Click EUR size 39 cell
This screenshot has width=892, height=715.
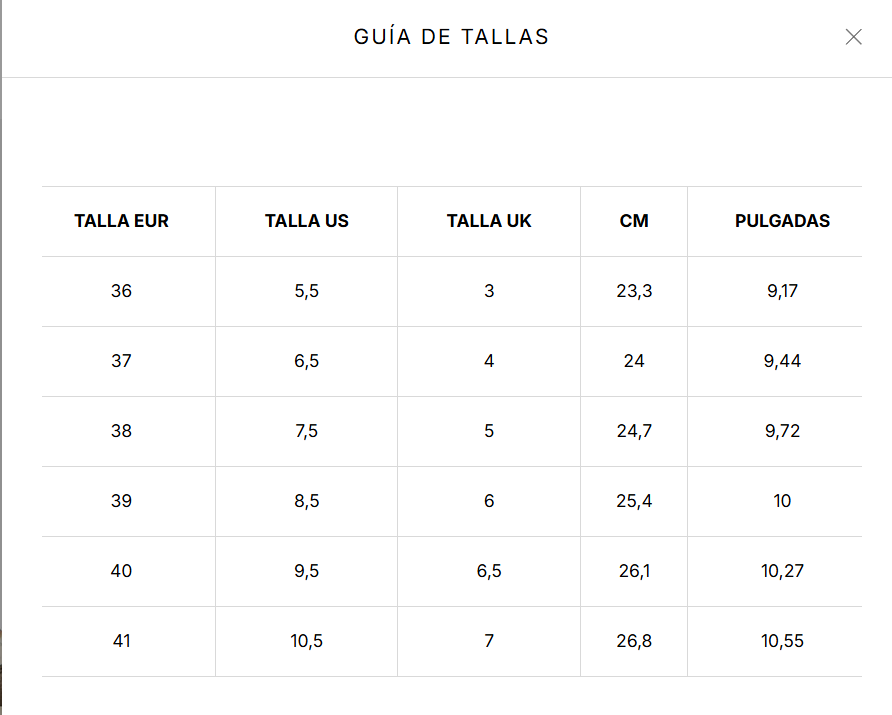(x=121, y=501)
